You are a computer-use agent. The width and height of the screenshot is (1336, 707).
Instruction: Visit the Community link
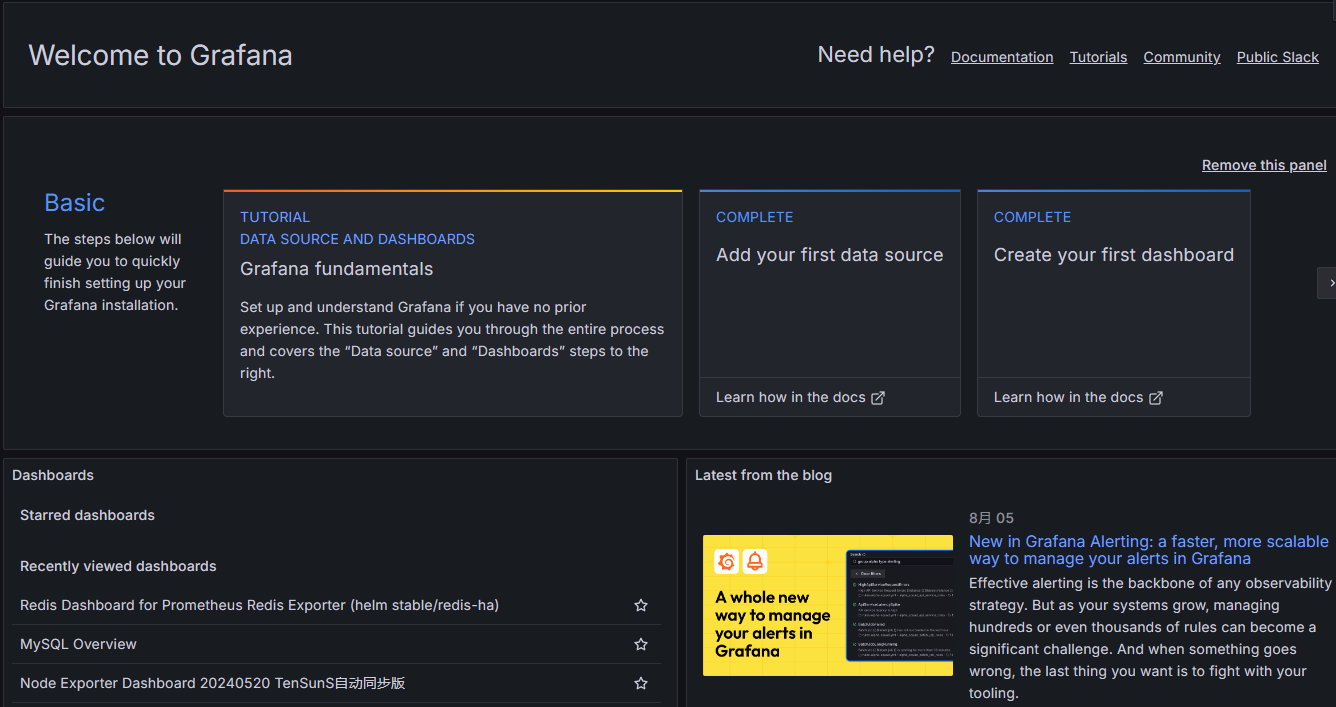1182,57
